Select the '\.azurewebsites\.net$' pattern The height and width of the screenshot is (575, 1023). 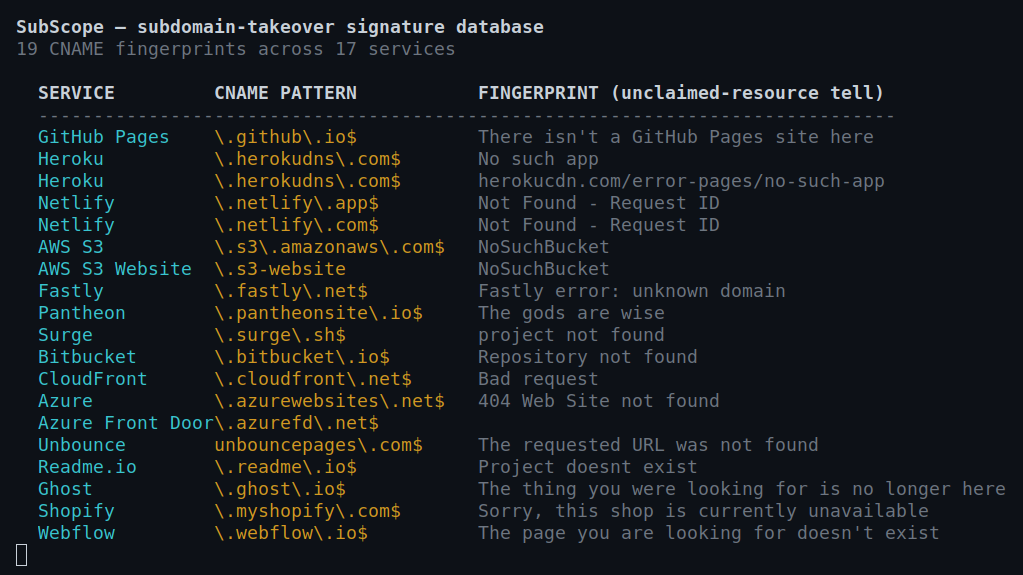pos(329,401)
